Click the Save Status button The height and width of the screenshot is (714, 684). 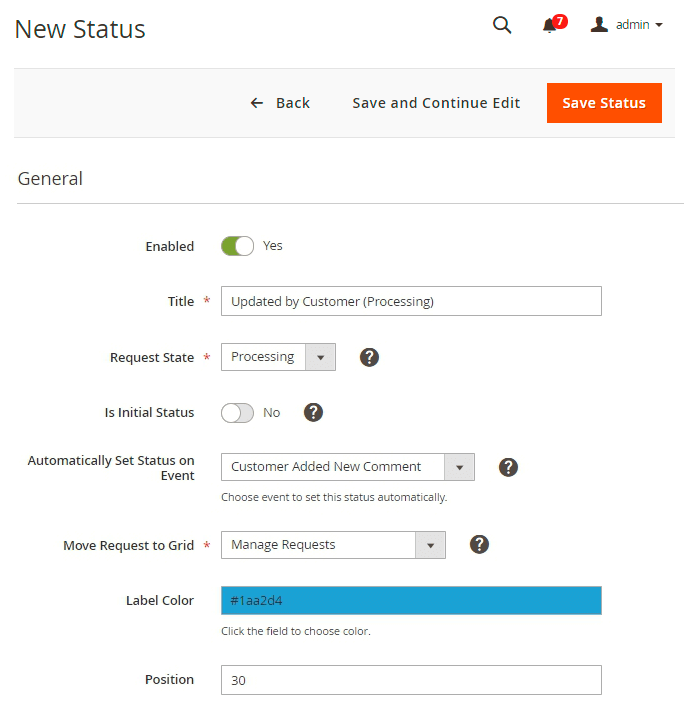click(x=604, y=103)
